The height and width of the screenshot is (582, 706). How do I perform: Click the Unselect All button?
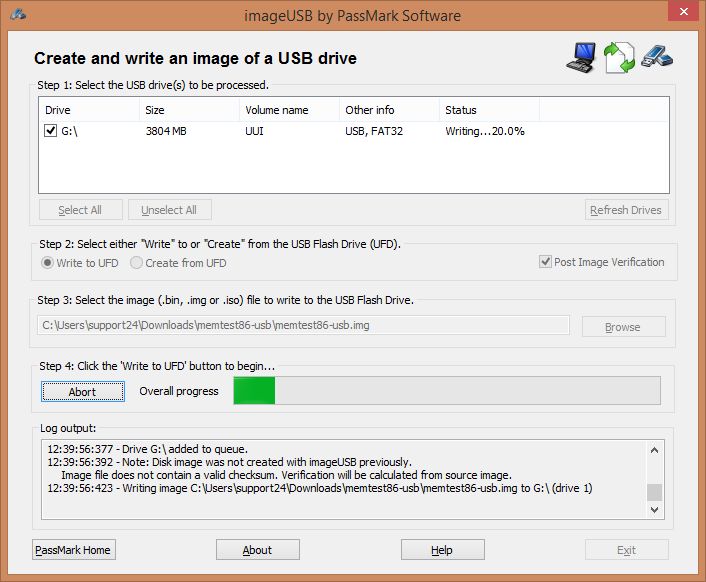coord(169,210)
